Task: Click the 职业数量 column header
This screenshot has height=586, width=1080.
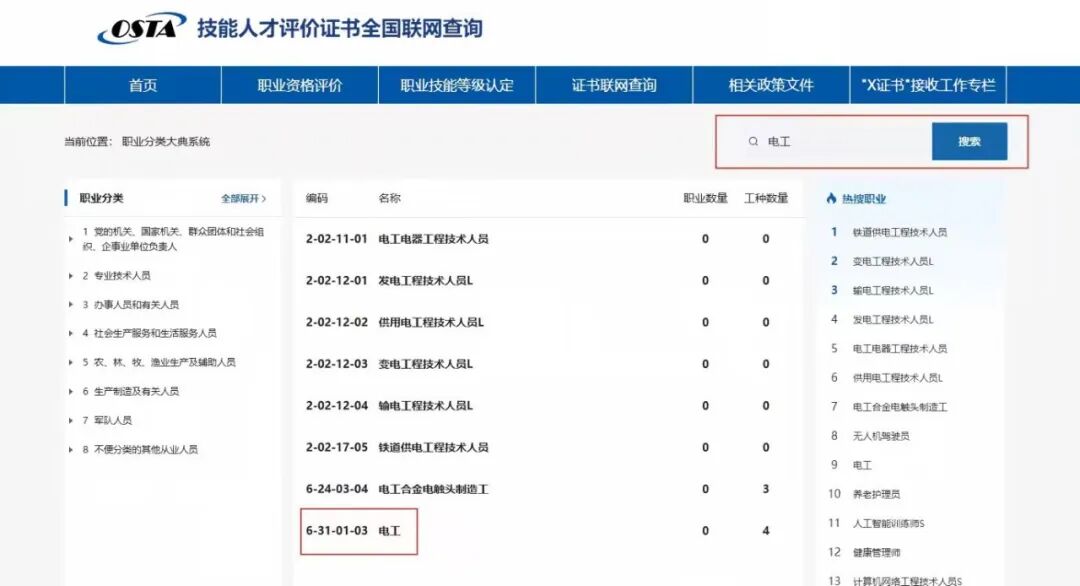Action: pyautogui.click(x=705, y=198)
